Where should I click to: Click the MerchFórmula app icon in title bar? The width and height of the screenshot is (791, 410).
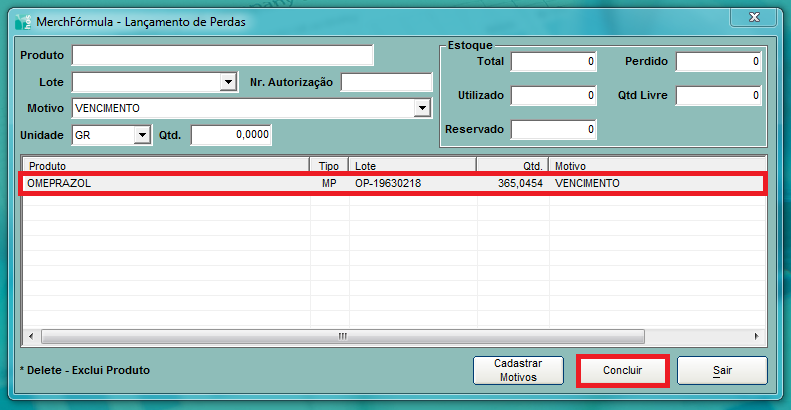pyautogui.click(x=22, y=20)
